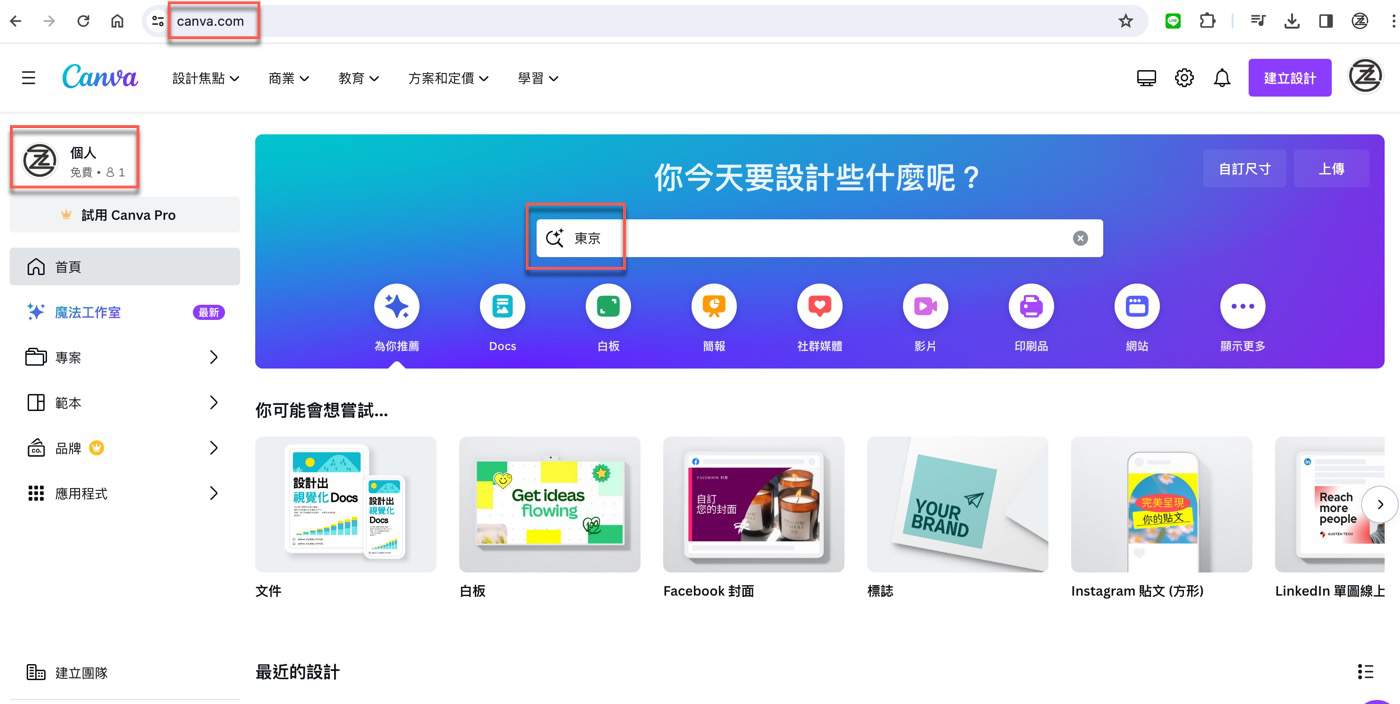Open the browser media control icon

[x=1259, y=21]
